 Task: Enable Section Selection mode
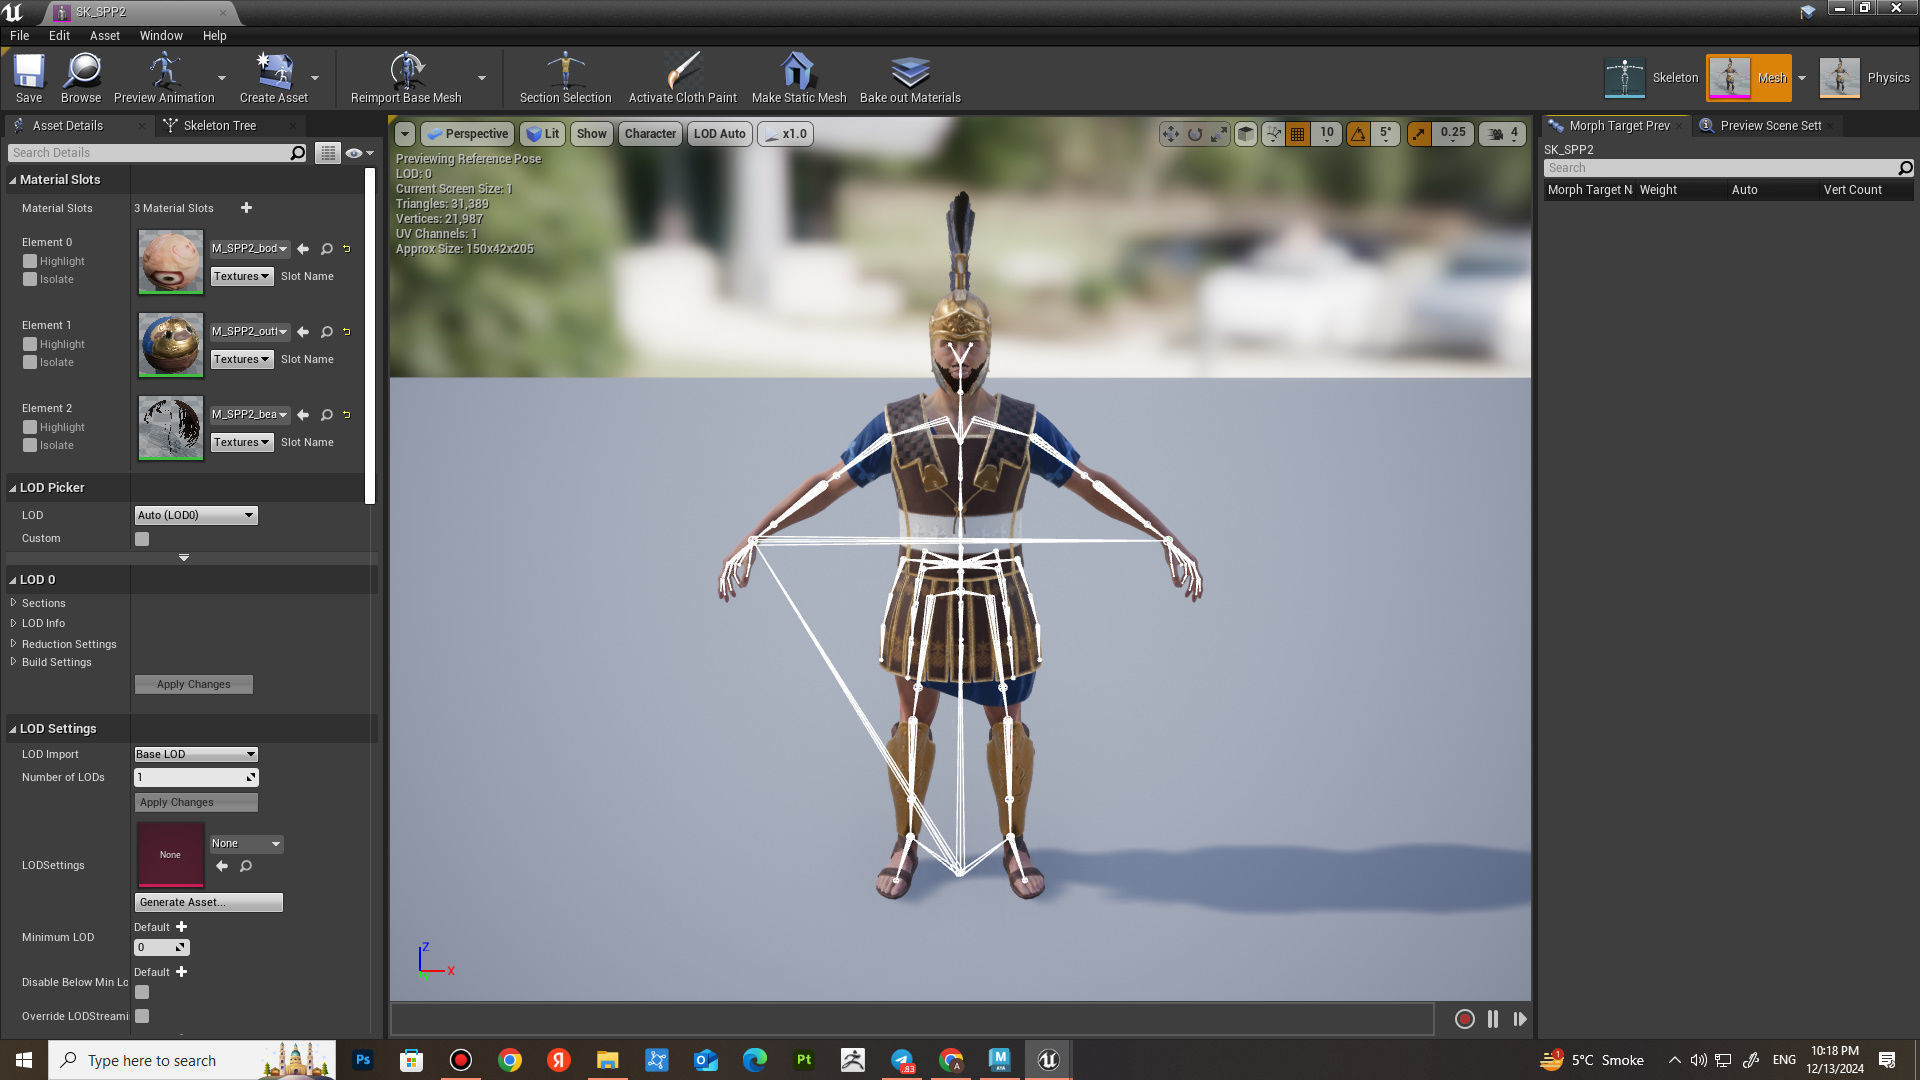pos(565,78)
